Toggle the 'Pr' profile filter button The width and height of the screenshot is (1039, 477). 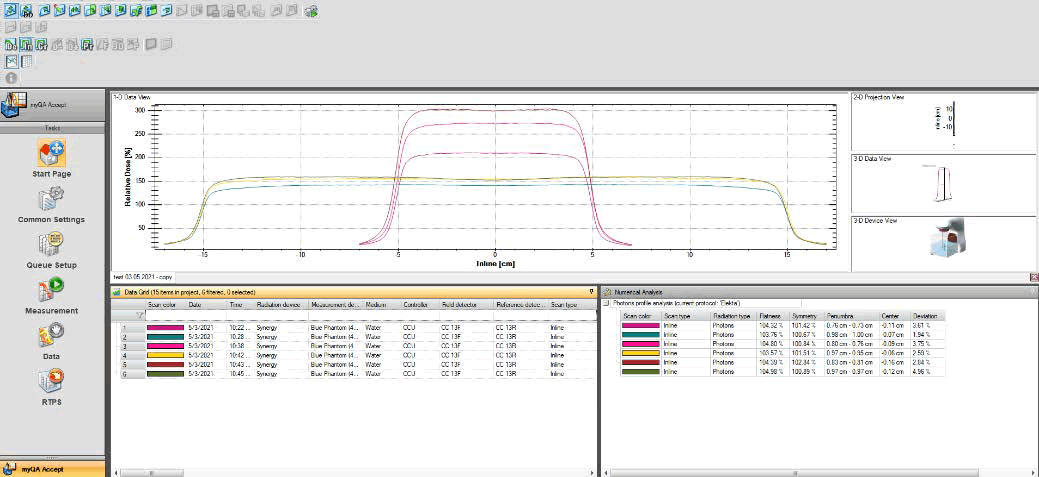[88, 45]
